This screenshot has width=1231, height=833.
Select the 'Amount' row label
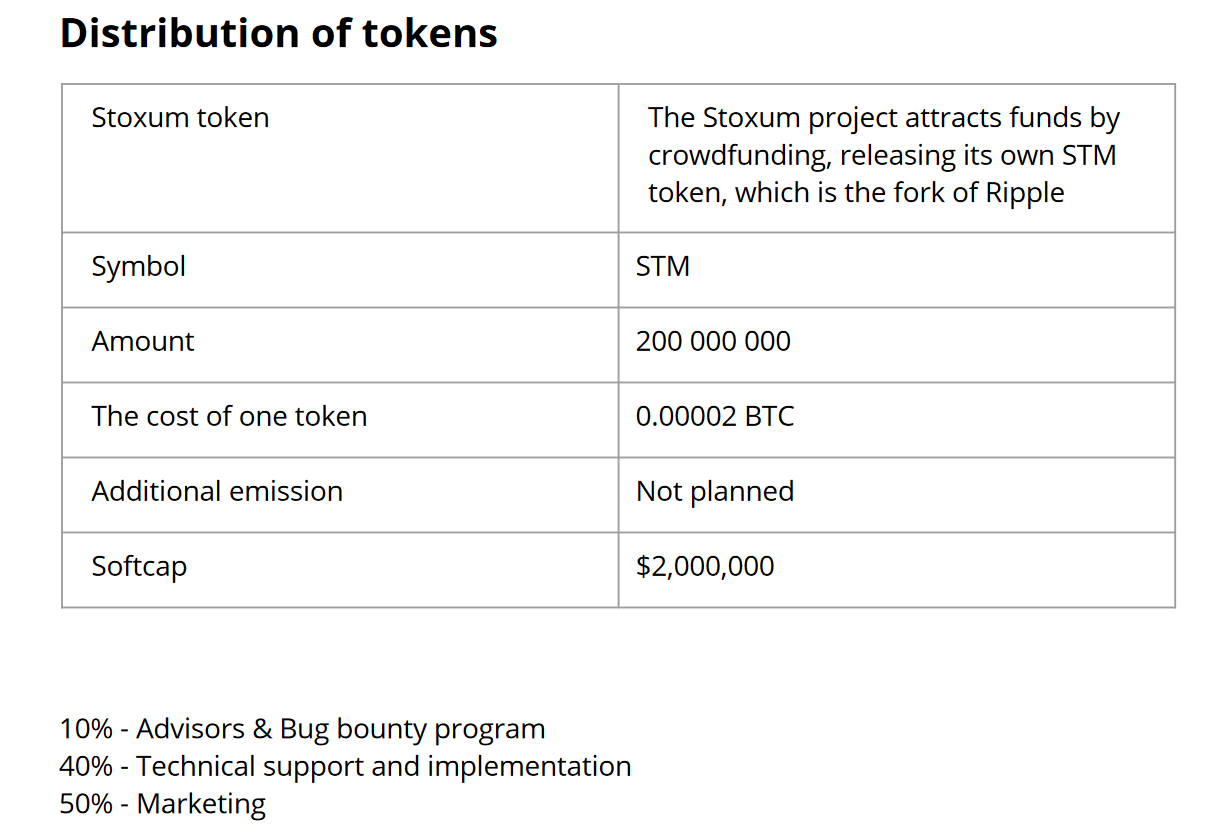point(143,341)
